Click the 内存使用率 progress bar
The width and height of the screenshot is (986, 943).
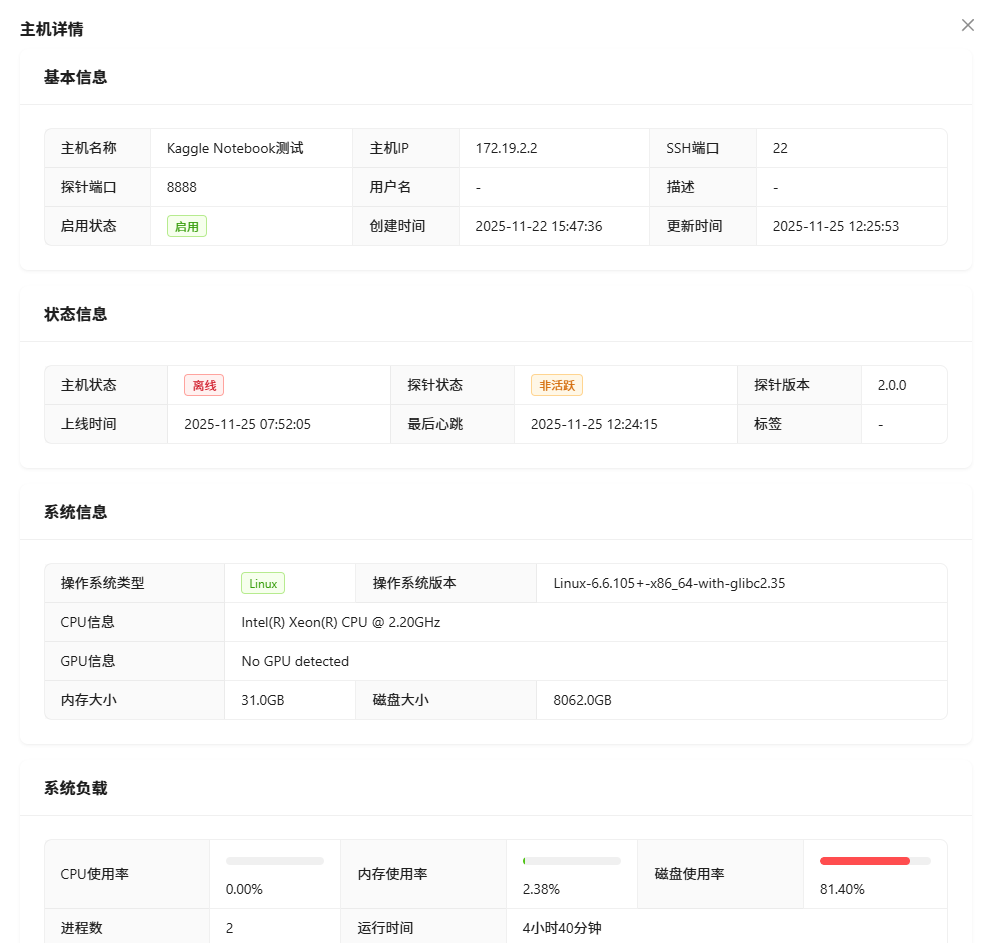(x=572, y=861)
